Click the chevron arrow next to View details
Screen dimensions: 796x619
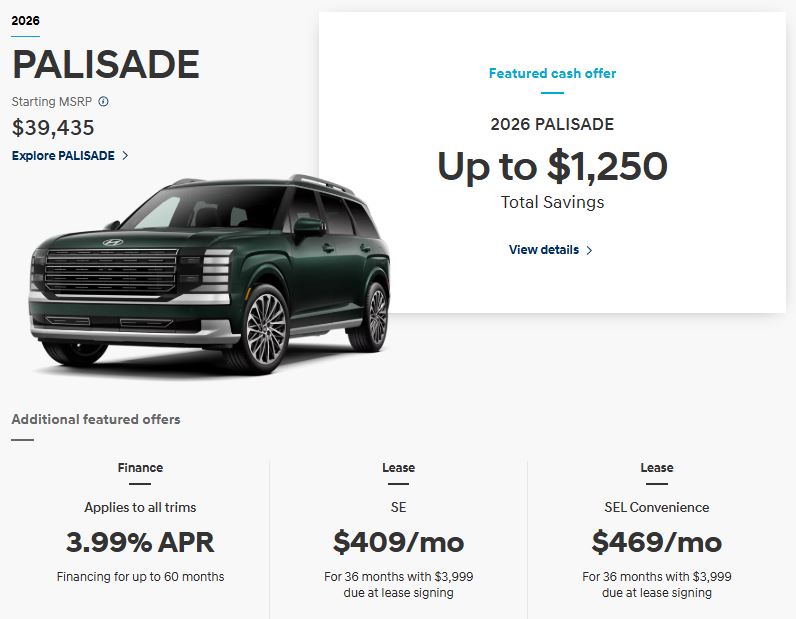click(x=589, y=250)
